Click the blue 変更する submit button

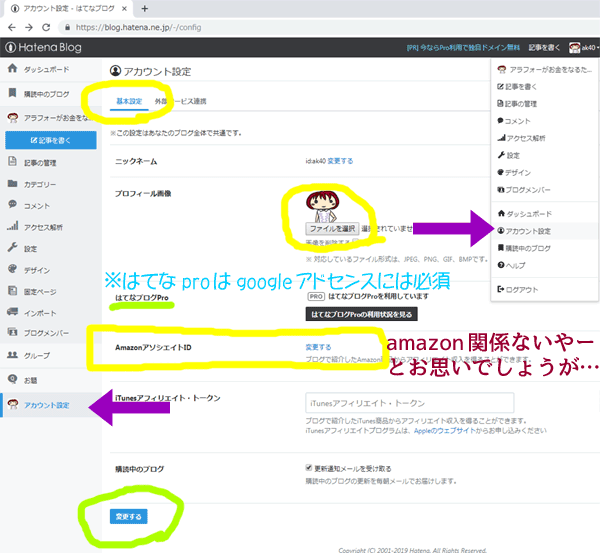coord(129,516)
